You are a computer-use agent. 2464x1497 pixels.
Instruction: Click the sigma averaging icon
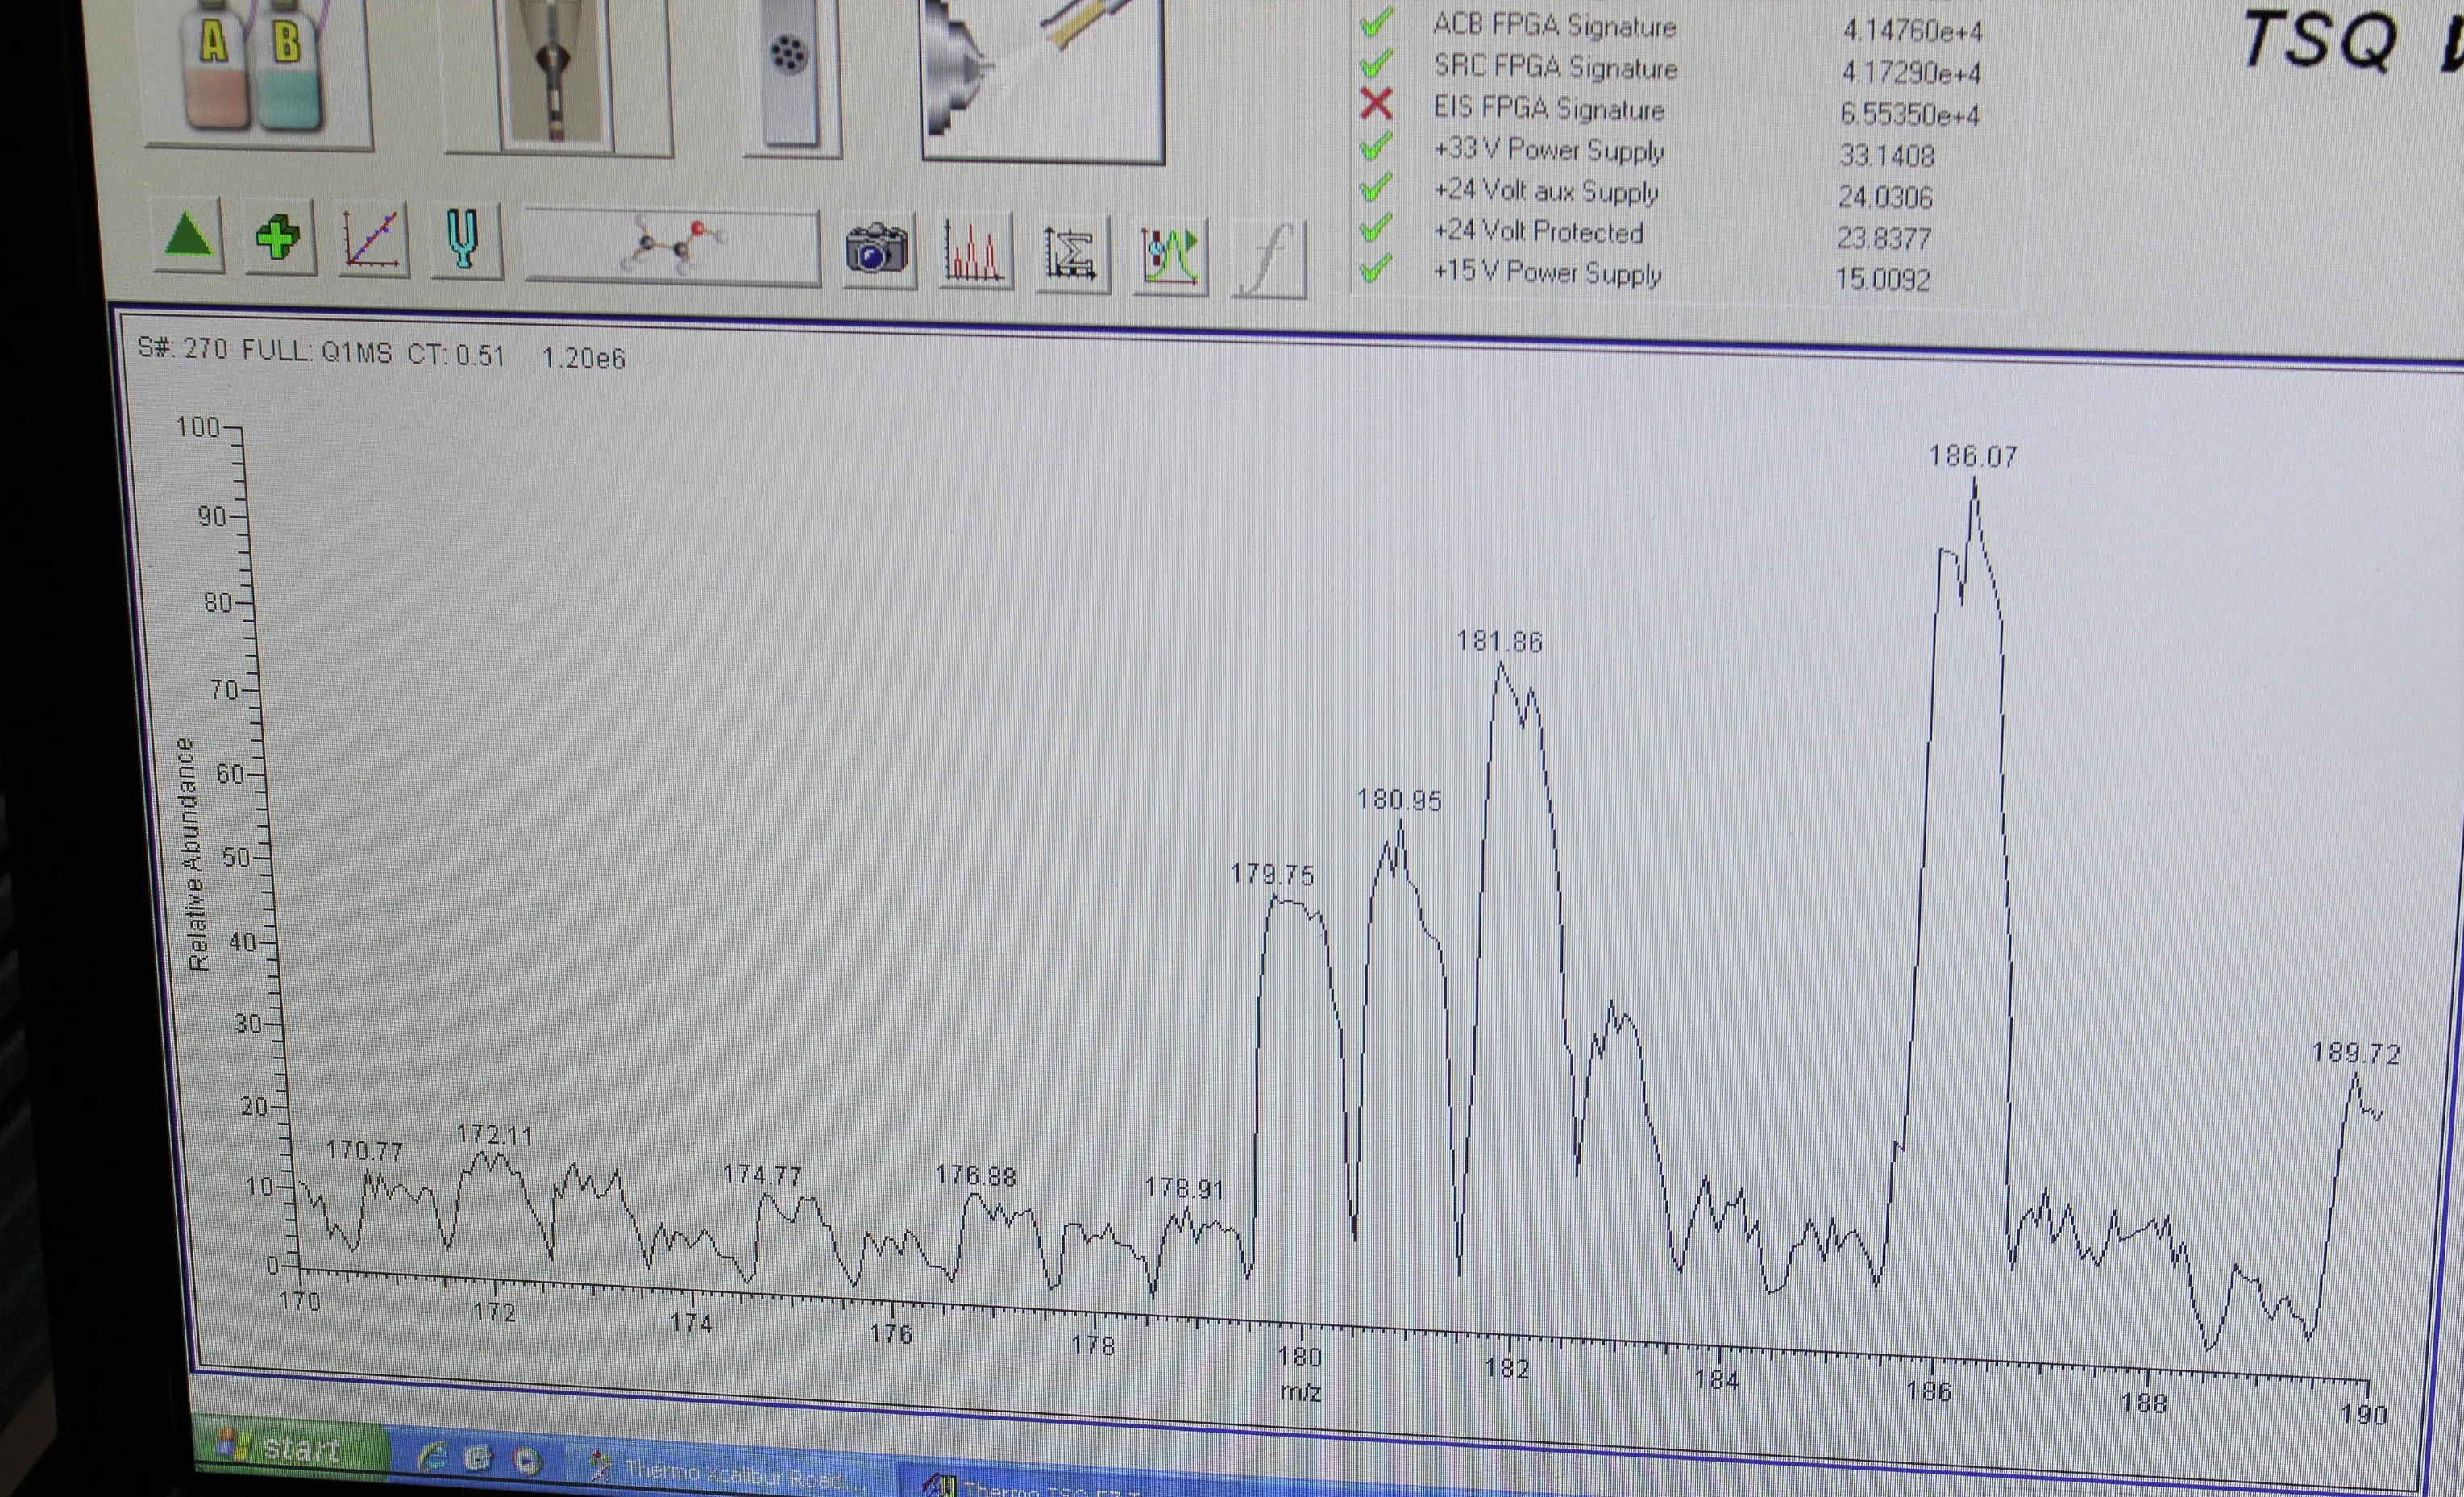coord(1071,256)
